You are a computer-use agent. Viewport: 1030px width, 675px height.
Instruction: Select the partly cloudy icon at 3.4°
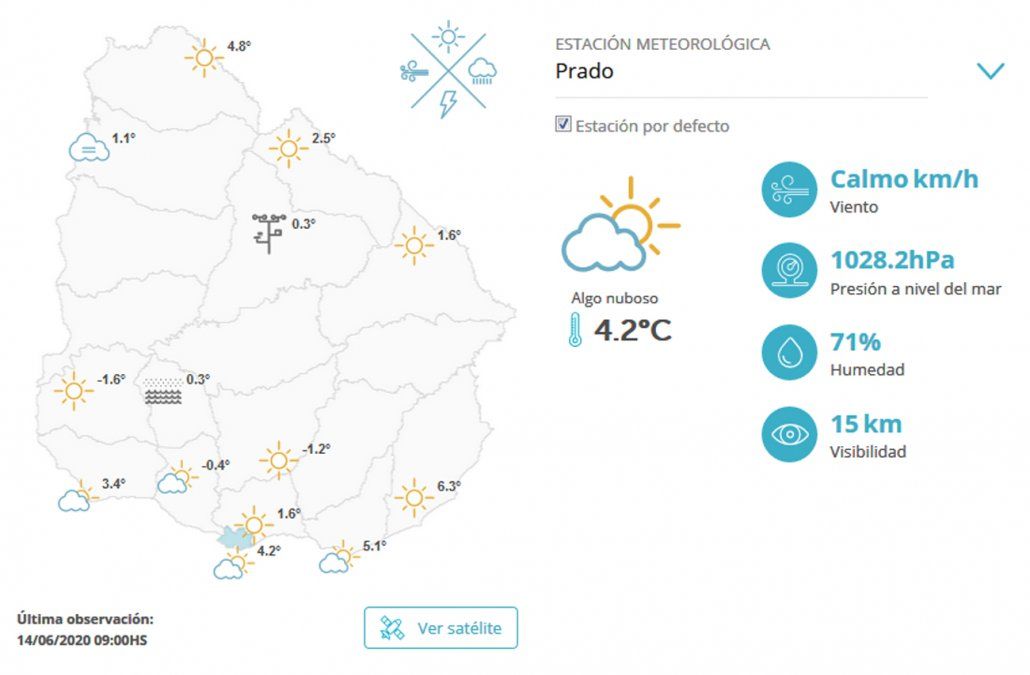tap(77, 497)
